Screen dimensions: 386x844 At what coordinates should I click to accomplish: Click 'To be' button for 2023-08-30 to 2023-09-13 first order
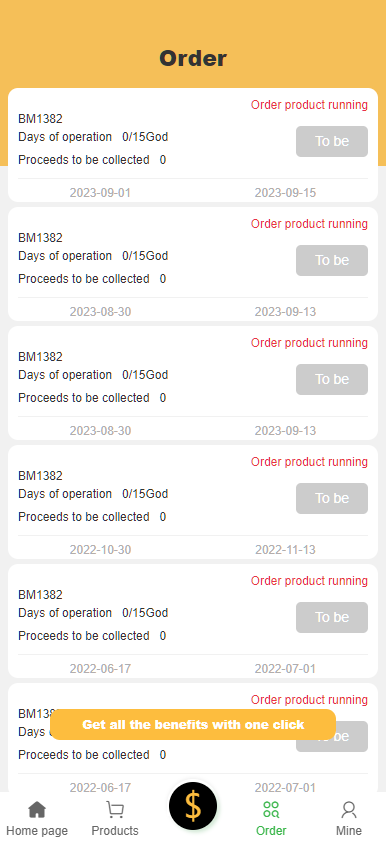[x=332, y=260]
